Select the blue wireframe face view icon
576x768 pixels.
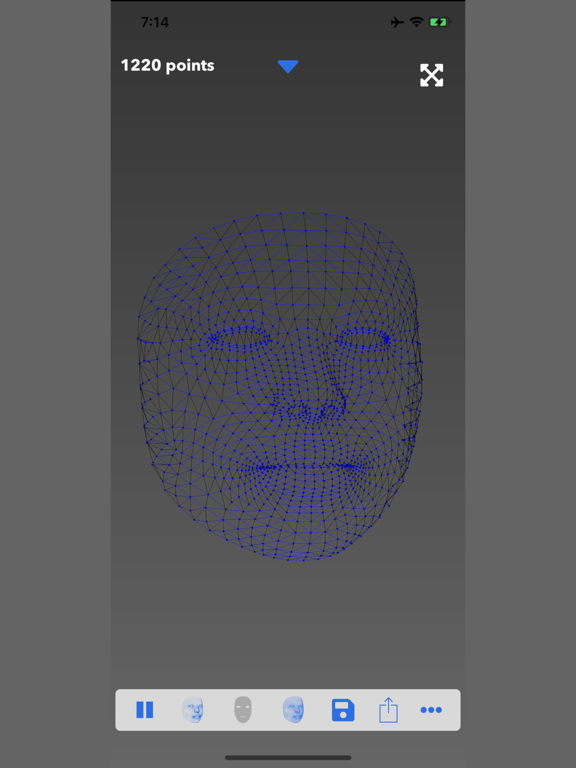click(x=192, y=710)
